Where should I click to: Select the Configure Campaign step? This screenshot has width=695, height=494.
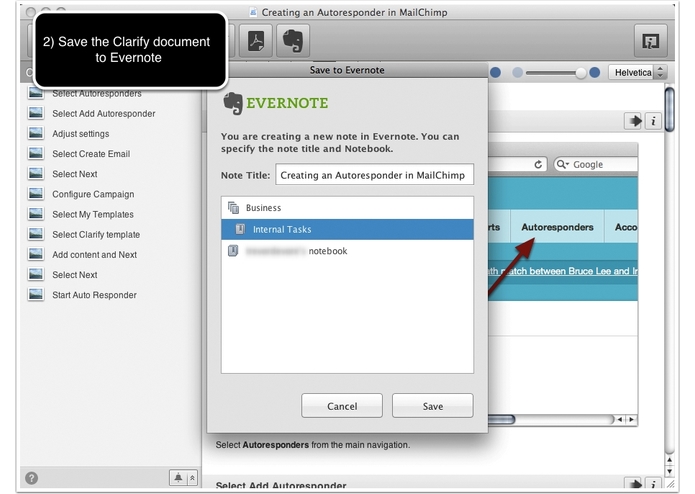[93, 194]
